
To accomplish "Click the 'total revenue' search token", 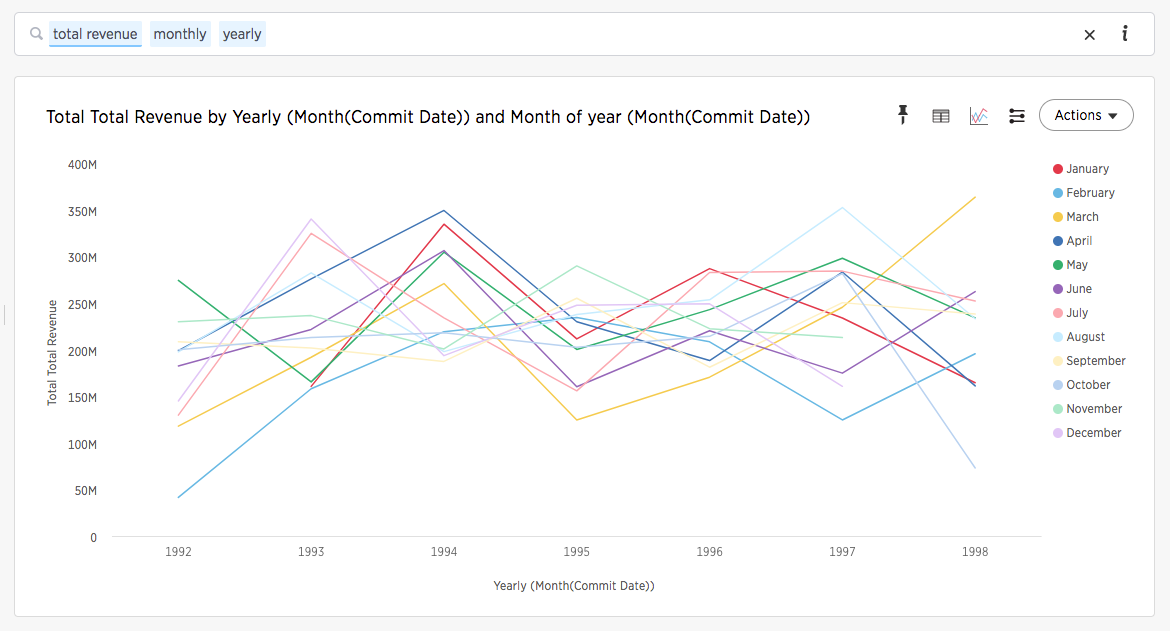I will point(95,33).
